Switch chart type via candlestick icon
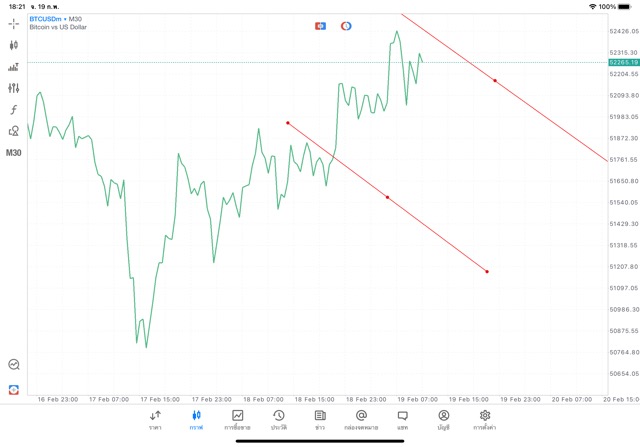 (x=14, y=45)
